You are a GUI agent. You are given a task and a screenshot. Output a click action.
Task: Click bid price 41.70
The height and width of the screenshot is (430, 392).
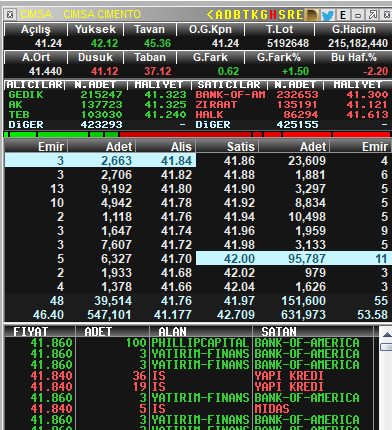point(176,259)
